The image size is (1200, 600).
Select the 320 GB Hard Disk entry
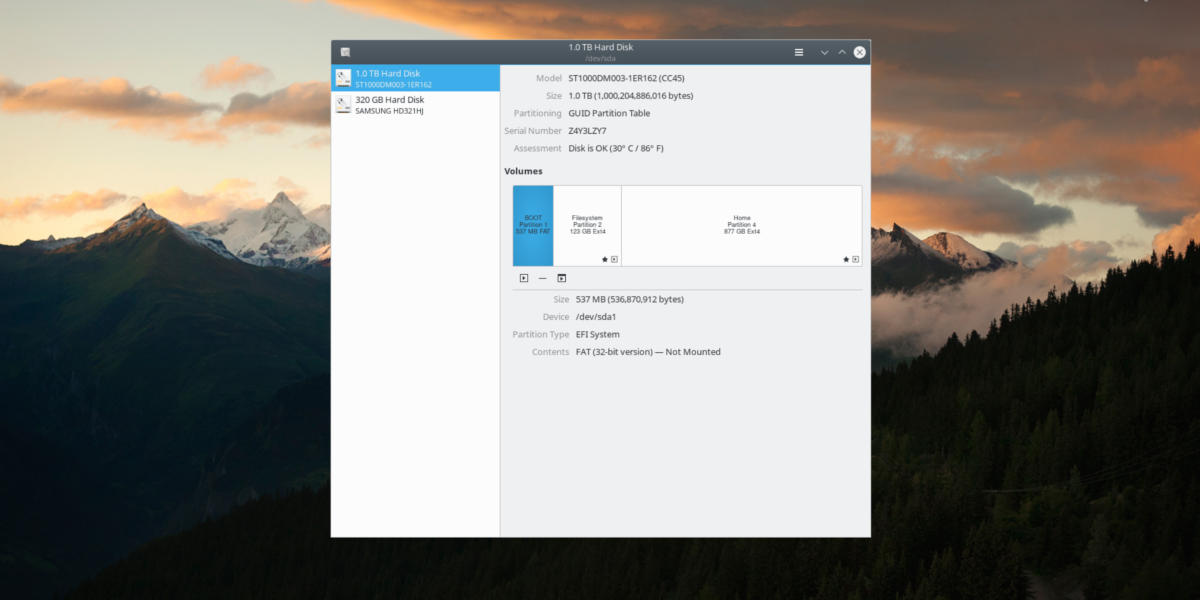415,104
